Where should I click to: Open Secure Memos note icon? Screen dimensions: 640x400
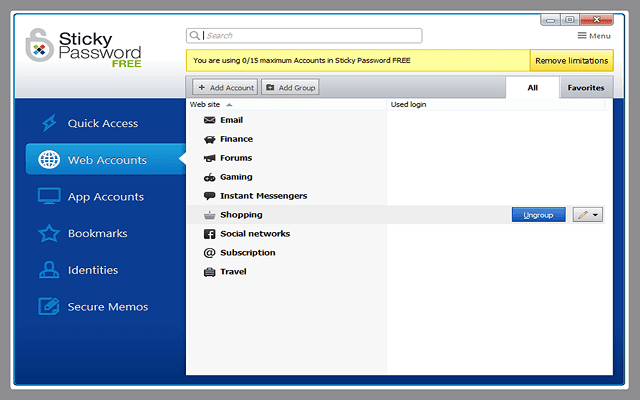(x=49, y=307)
